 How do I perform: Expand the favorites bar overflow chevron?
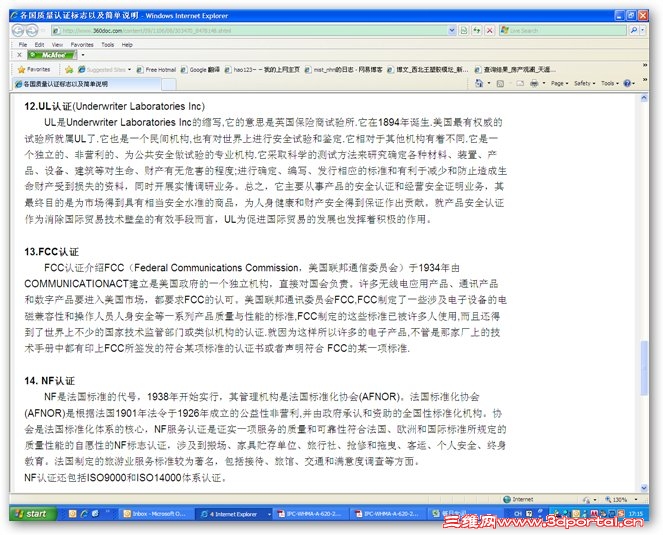(644, 66)
